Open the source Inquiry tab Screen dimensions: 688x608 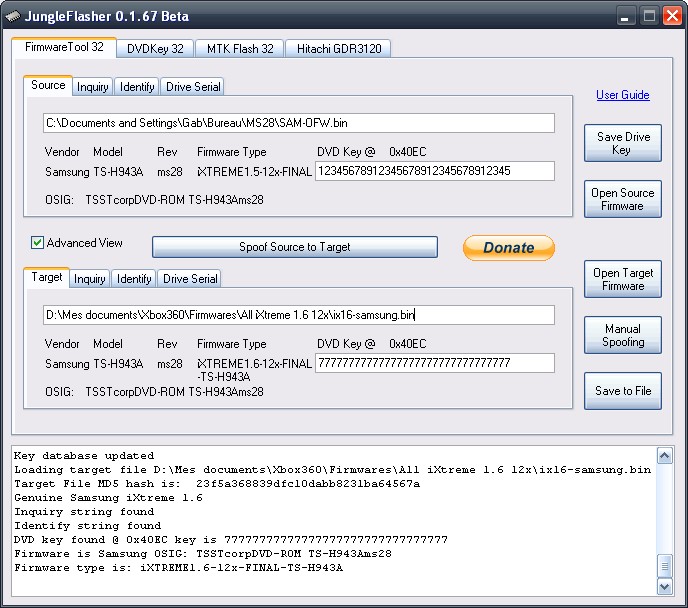(x=93, y=87)
